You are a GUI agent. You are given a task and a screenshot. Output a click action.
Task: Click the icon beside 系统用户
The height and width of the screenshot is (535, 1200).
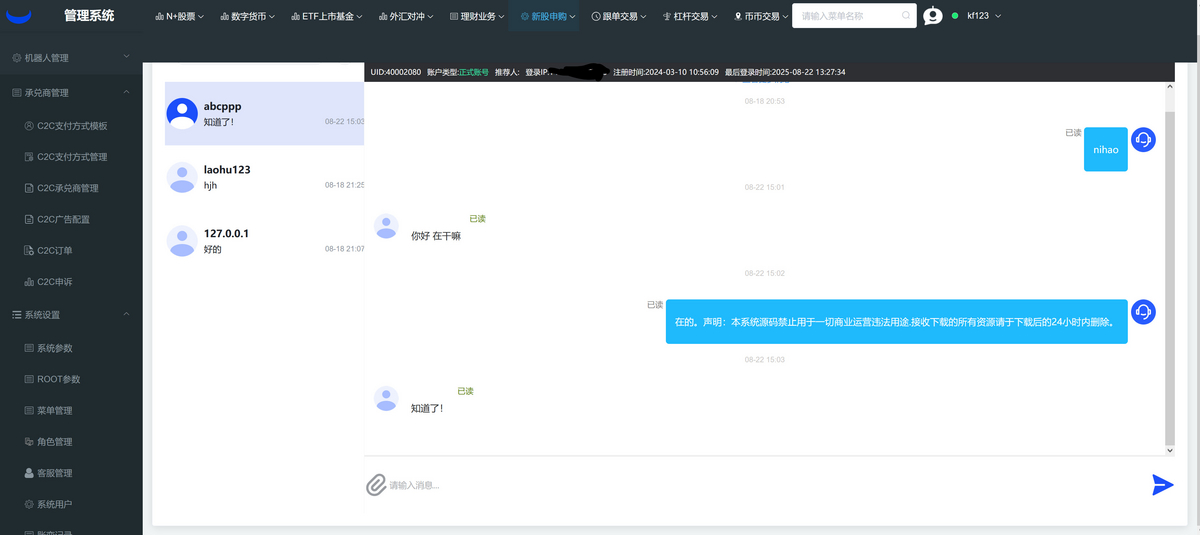pyautogui.click(x=28, y=504)
